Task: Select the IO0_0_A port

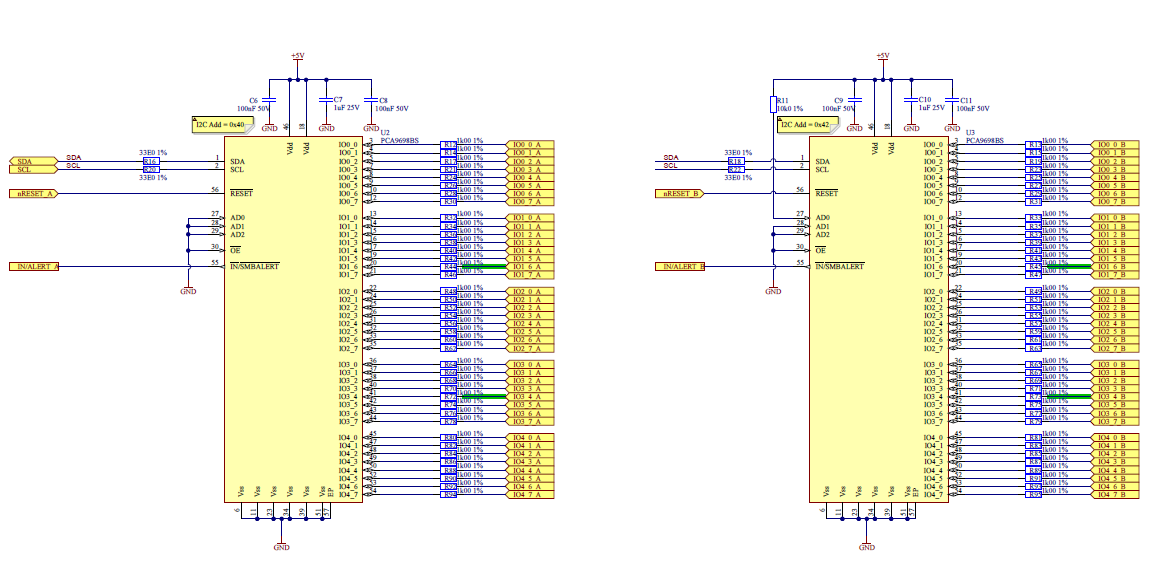Action: [x=530, y=145]
